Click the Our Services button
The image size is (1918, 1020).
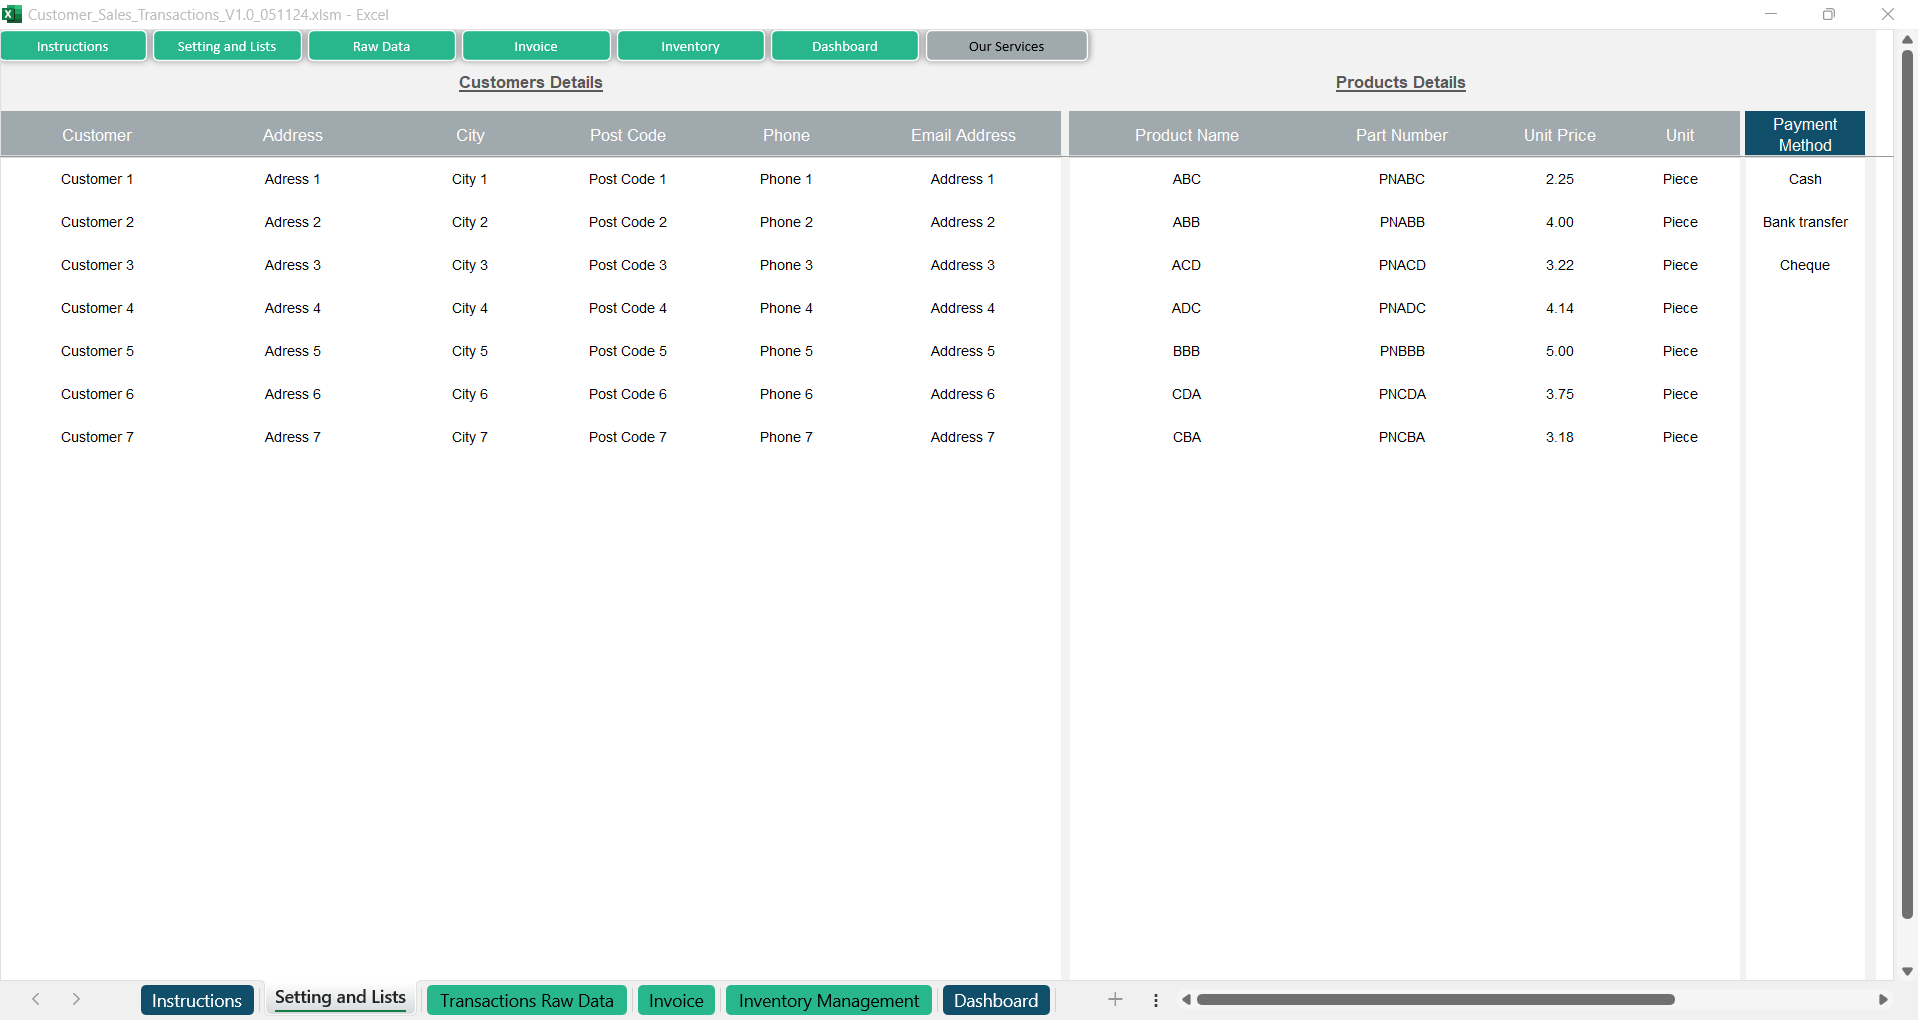coord(1006,46)
